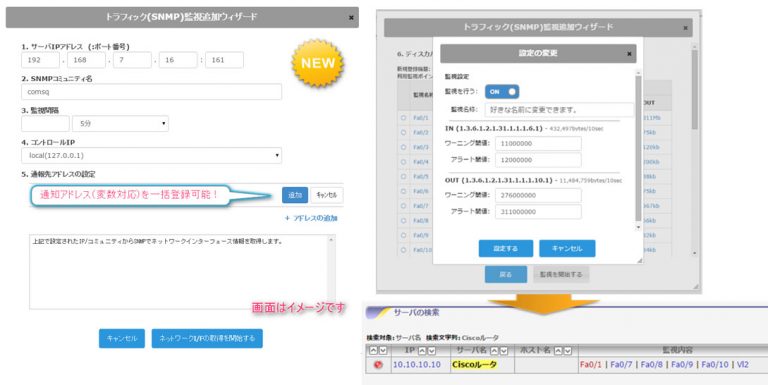Open コントロールIP local(127.0.0.1) dropdown
This screenshot has width=768, height=385.
151,155
